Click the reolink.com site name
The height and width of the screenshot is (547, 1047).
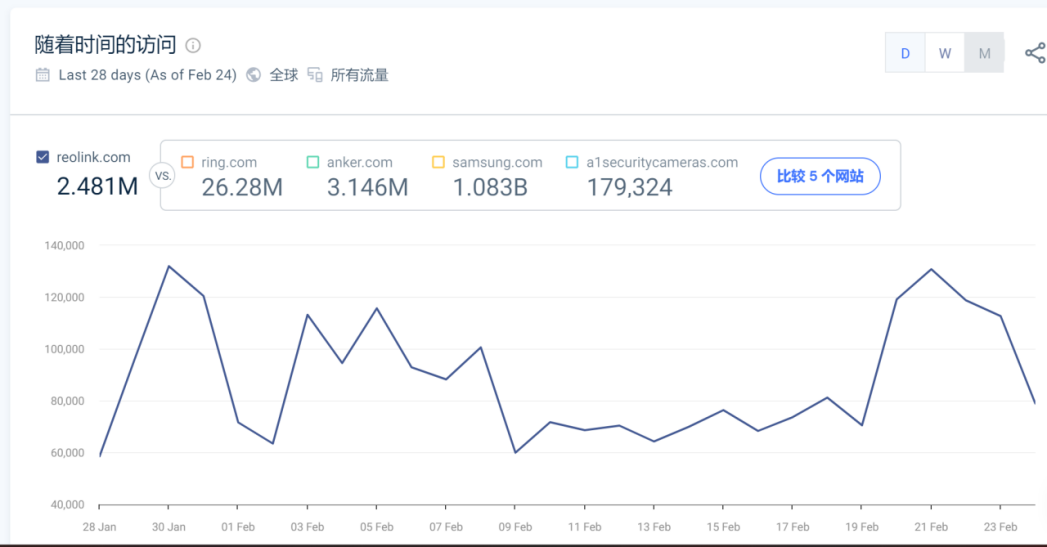tap(93, 157)
